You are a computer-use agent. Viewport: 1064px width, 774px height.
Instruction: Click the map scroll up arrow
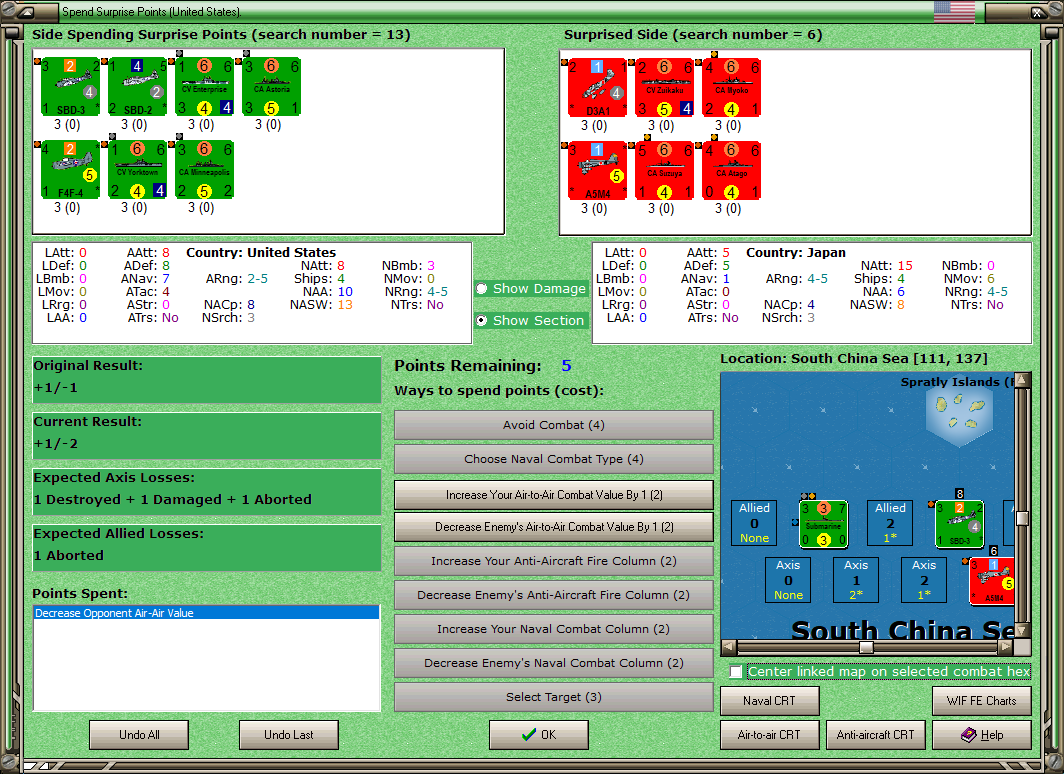tap(1023, 380)
